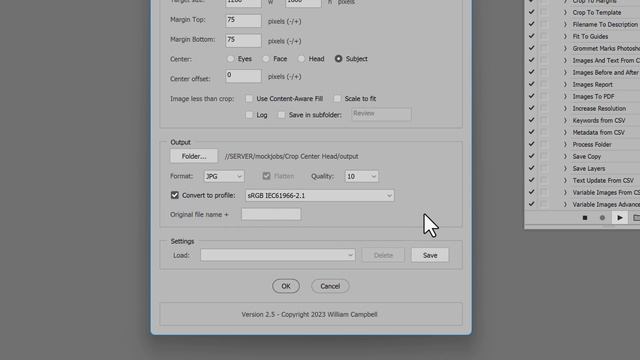This screenshot has width=640, height=360.
Task: Expand the Images To PDF action
Action: click(565, 96)
